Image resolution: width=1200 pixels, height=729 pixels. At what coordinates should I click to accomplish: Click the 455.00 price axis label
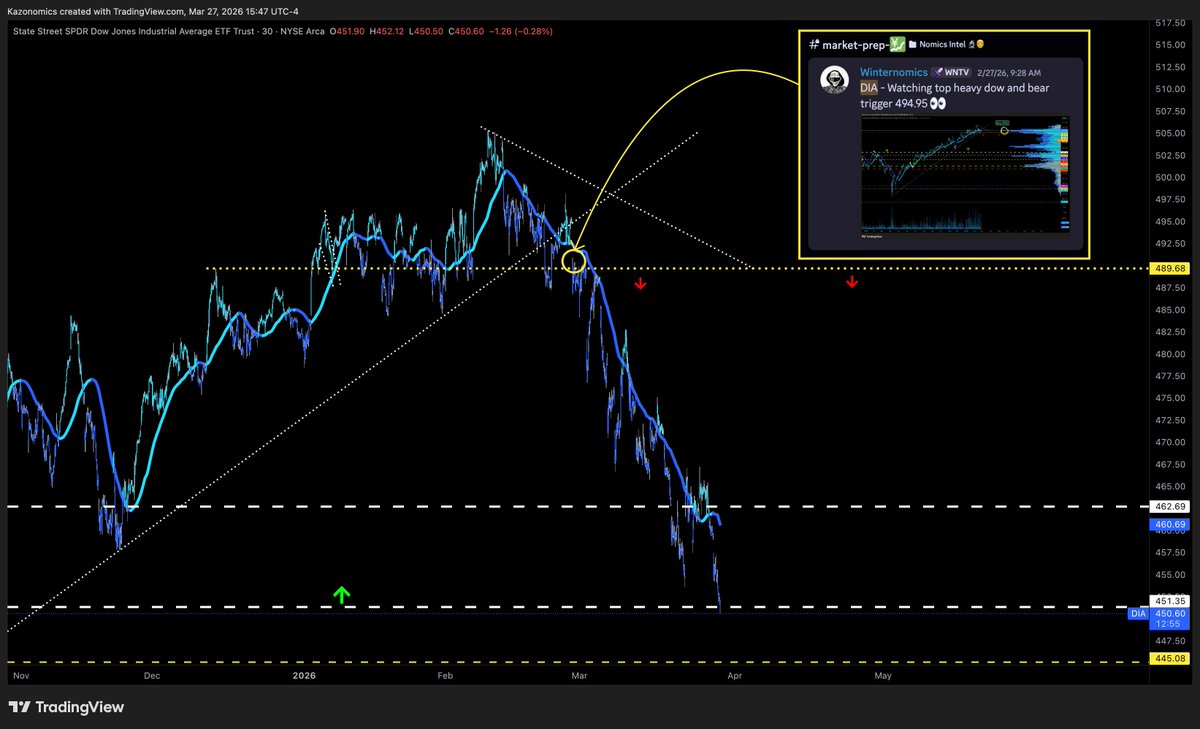(1170, 574)
